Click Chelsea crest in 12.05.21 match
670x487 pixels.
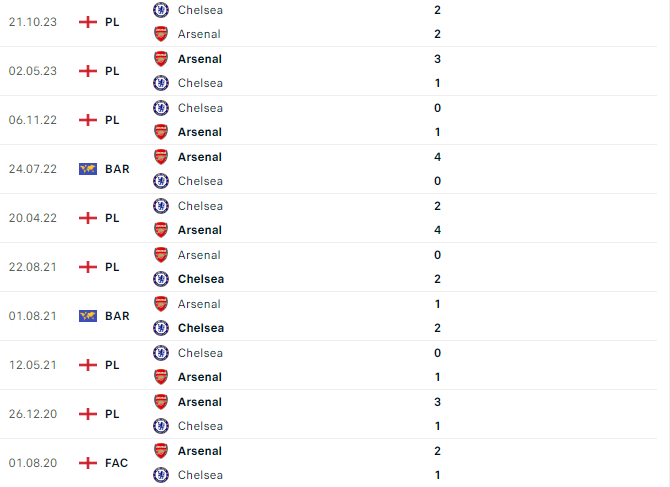click(161, 353)
